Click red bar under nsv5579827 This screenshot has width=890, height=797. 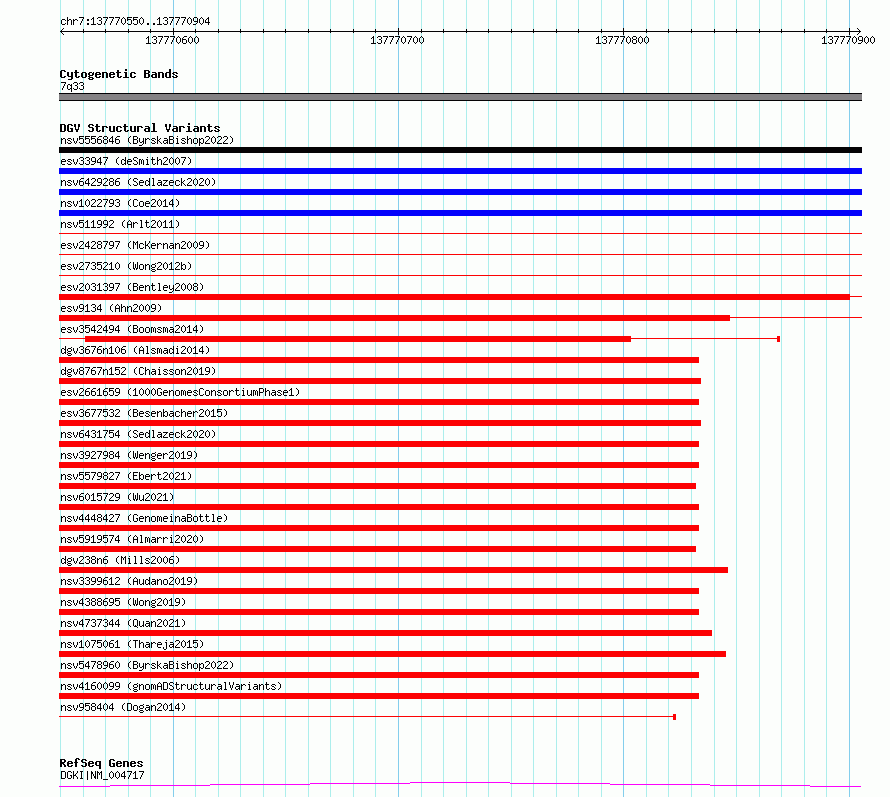[377, 486]
